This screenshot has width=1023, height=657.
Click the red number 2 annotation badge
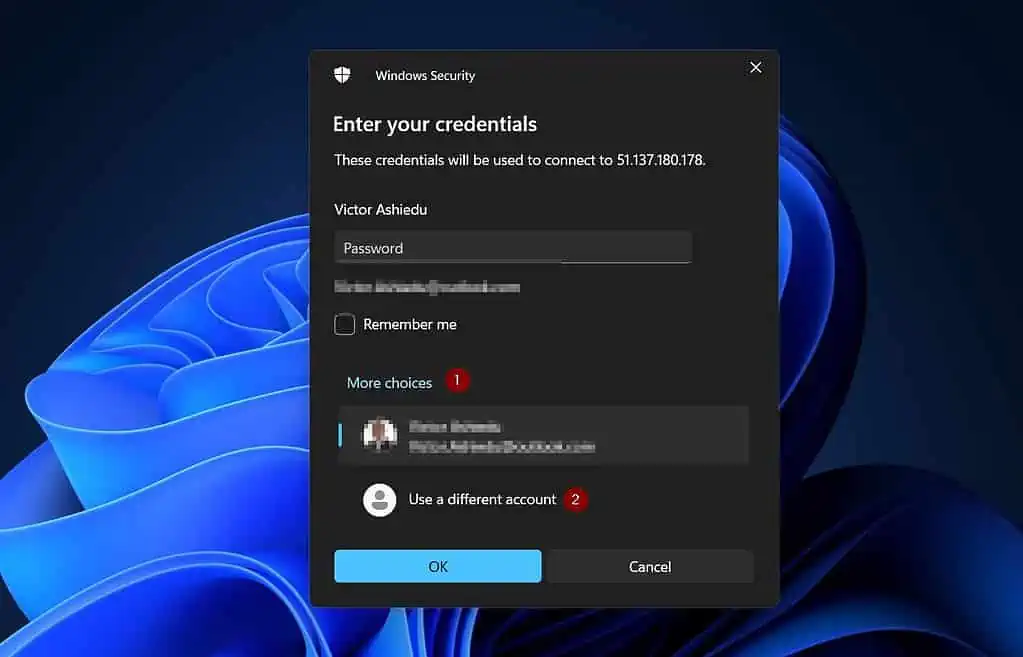click(x=575, y=498)
